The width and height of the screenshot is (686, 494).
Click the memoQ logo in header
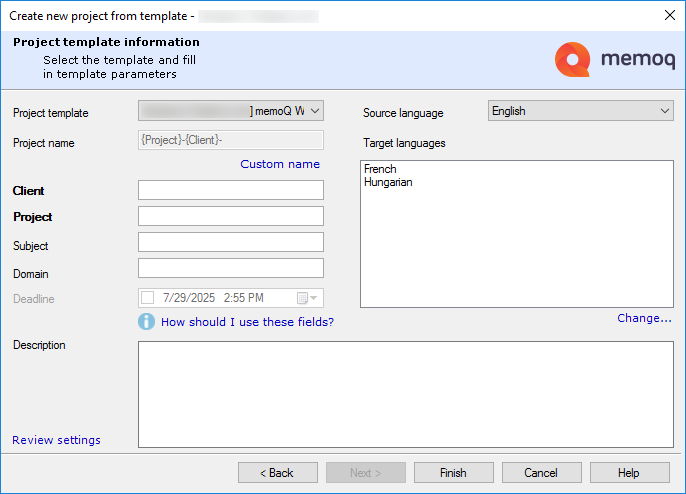[613, 60]
